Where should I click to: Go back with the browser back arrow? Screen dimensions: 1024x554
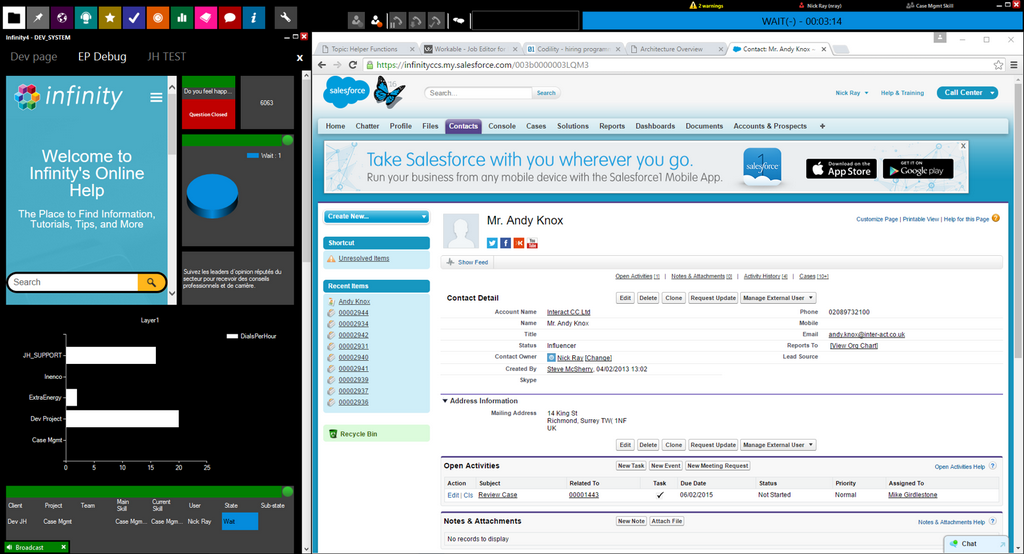click(321, 65)
